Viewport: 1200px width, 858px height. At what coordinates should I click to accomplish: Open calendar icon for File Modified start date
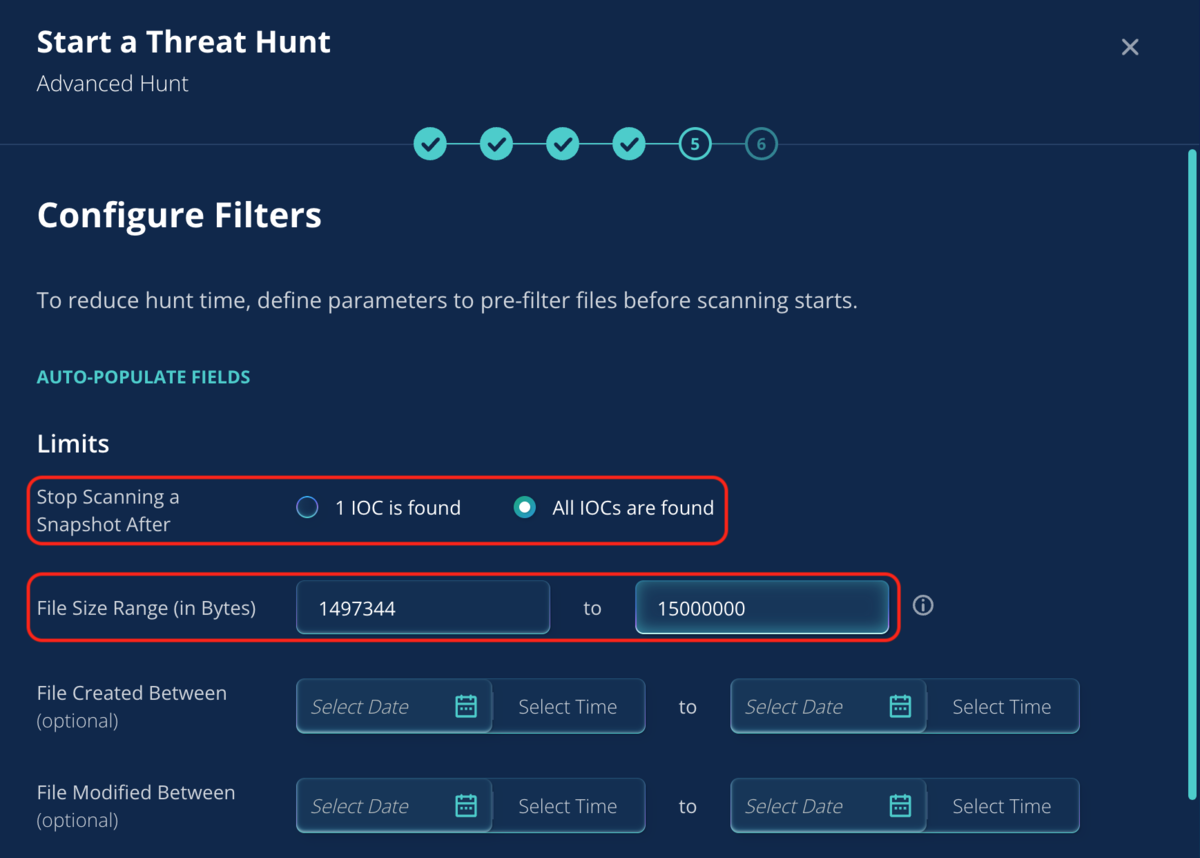click(x=466, y=805)
